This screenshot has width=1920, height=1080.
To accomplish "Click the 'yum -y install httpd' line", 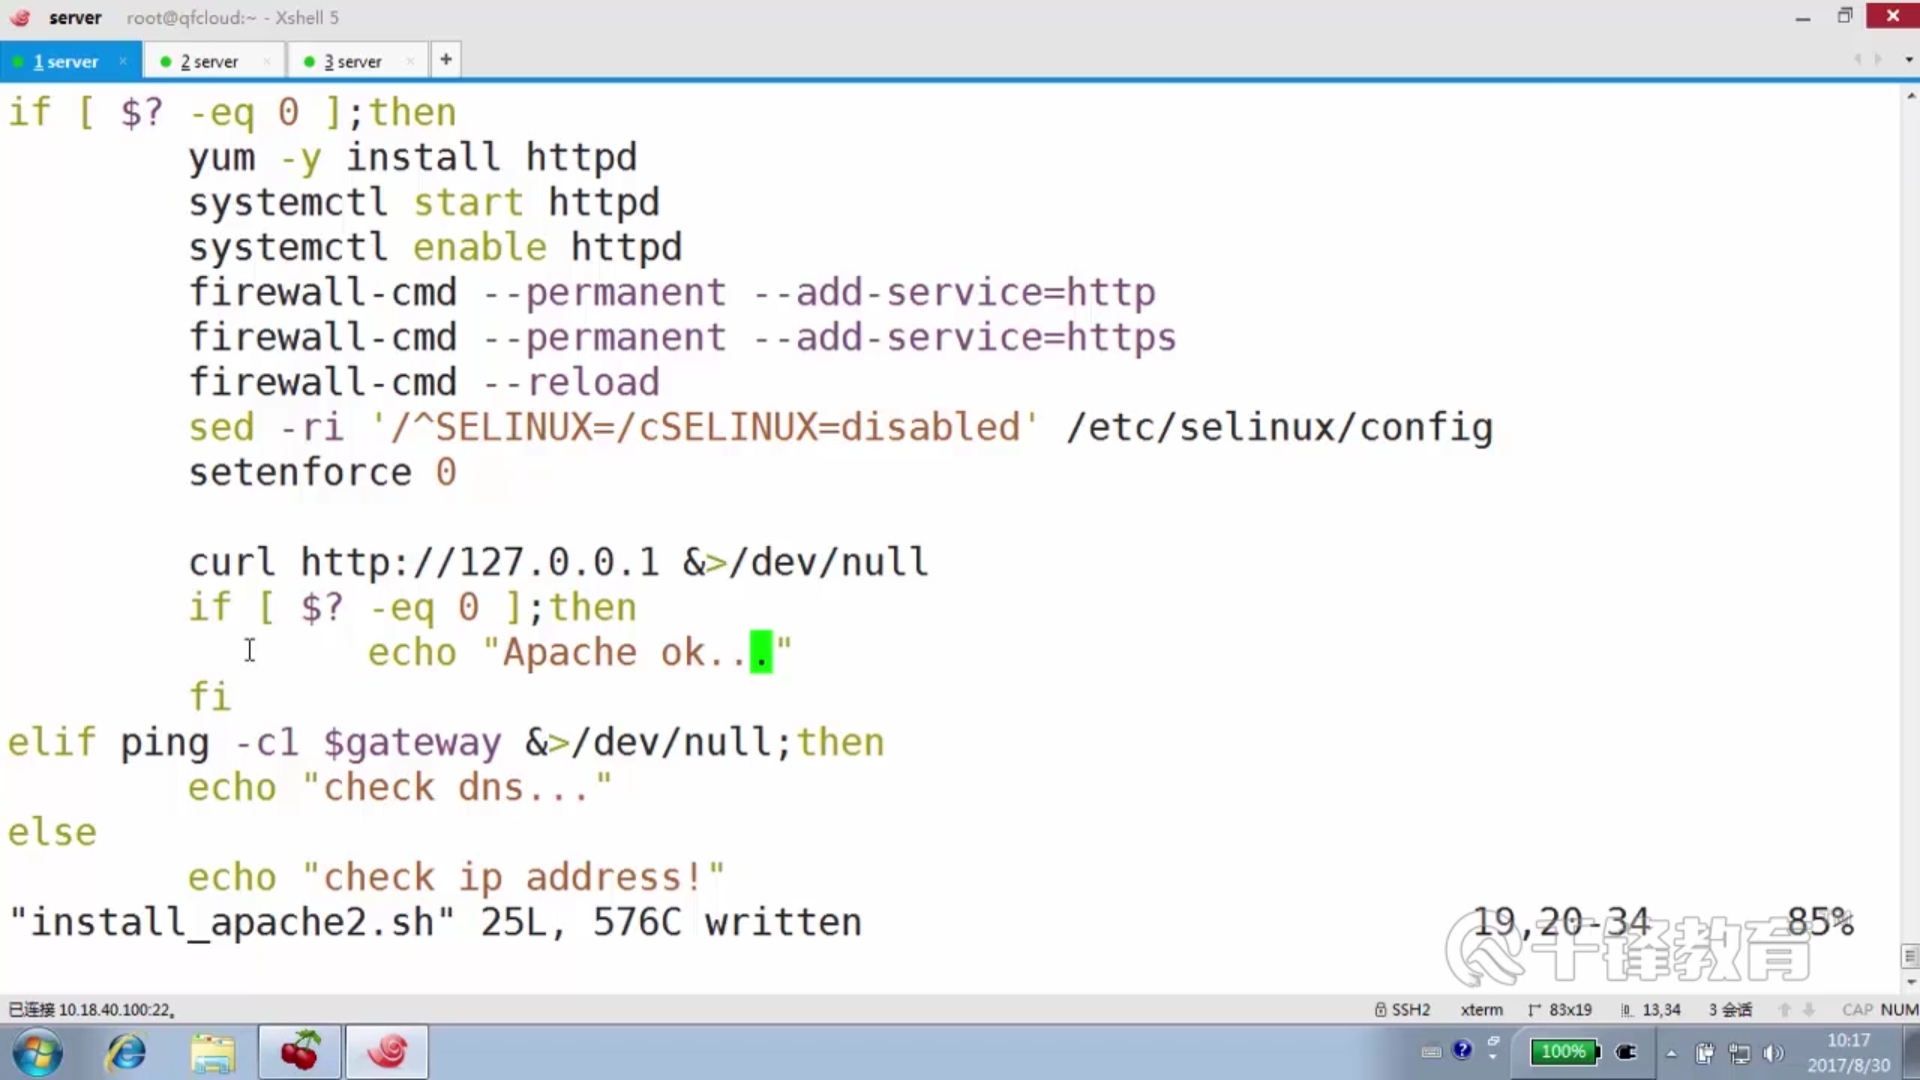I will click(x=413, y=158).
